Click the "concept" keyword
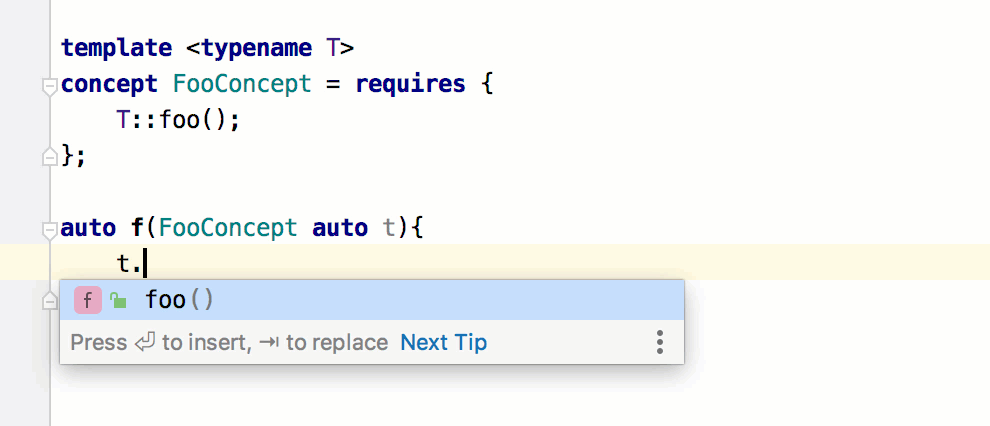The height and width of the screenshot is (426, 990). (x=109, y=85)
